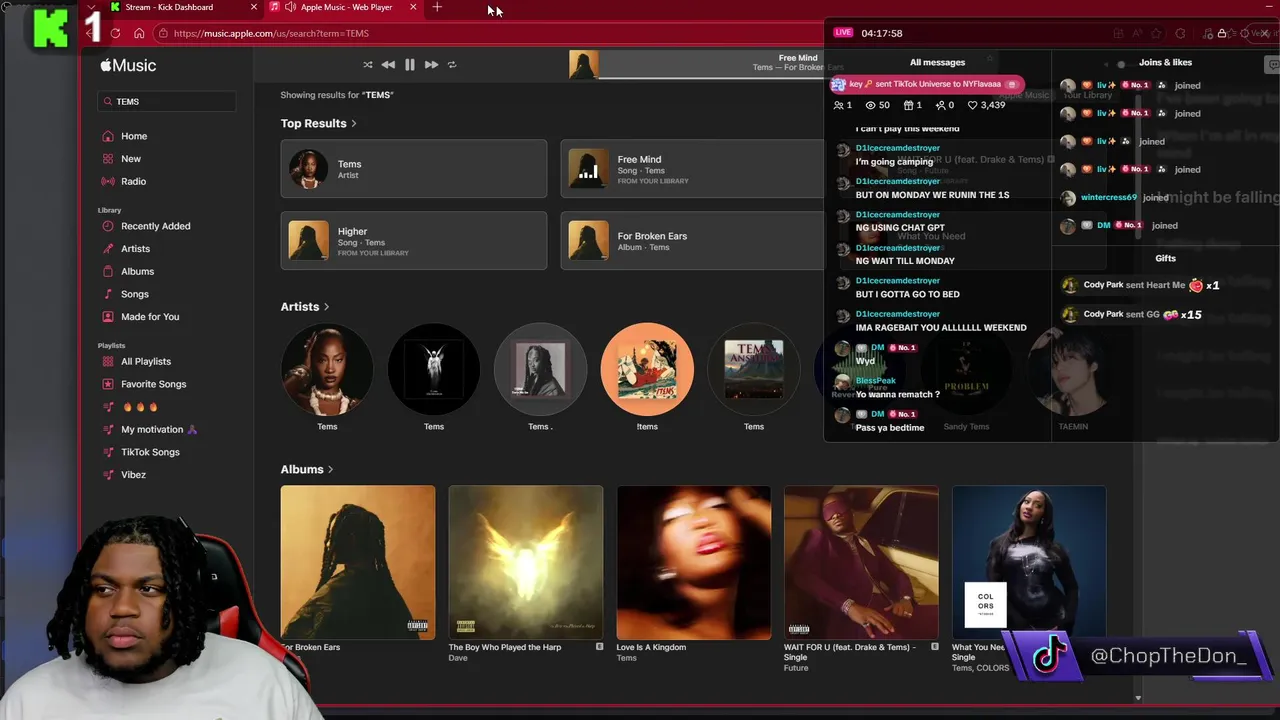1280x720 pixels.
Task: Click the TEMS search field
Action: pos(166,101)
